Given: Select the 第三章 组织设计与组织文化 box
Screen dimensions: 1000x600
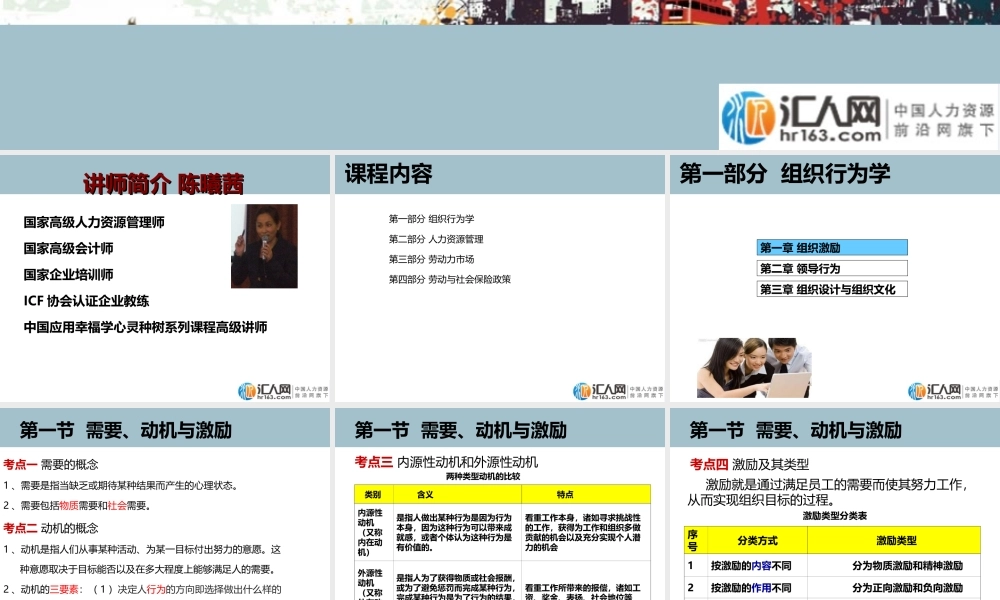Looking at the screenshot, I should click(x=832, y=289).
